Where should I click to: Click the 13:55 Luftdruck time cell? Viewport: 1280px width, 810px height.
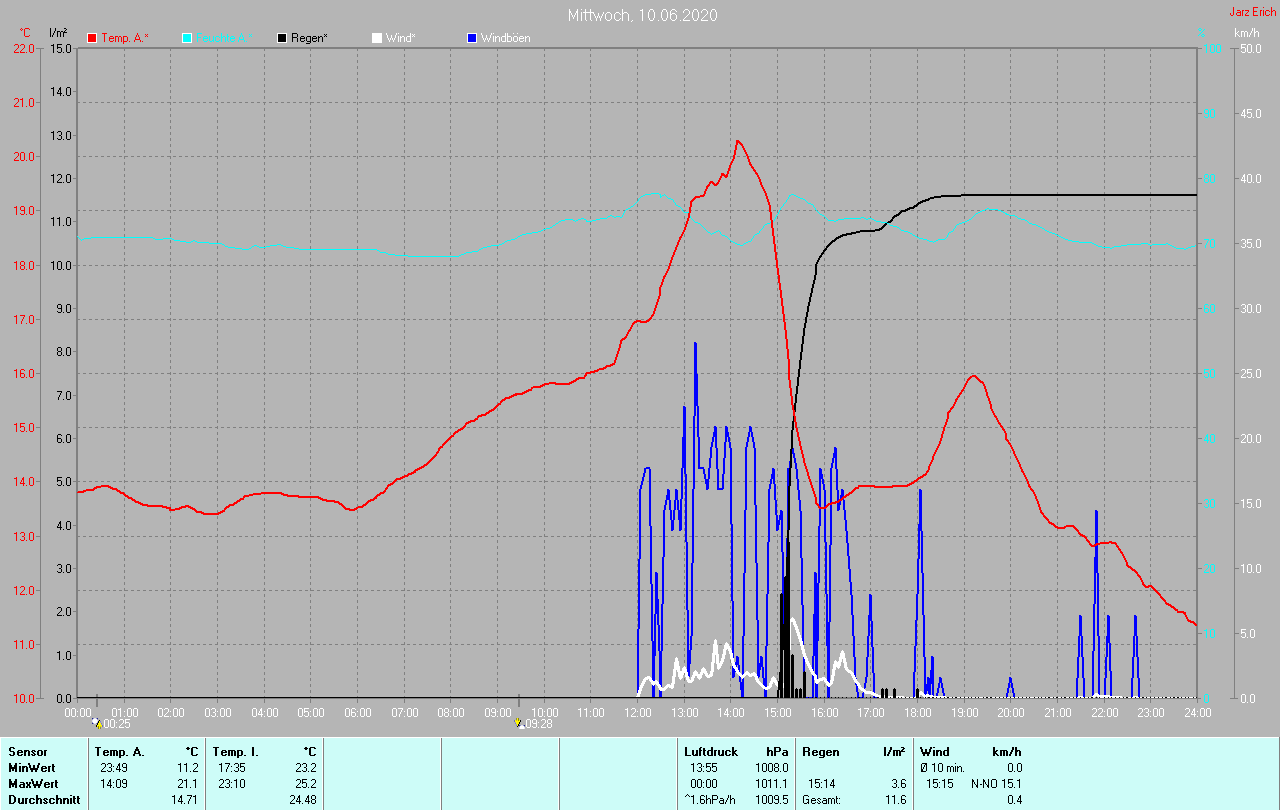click(x=703, y=768)
